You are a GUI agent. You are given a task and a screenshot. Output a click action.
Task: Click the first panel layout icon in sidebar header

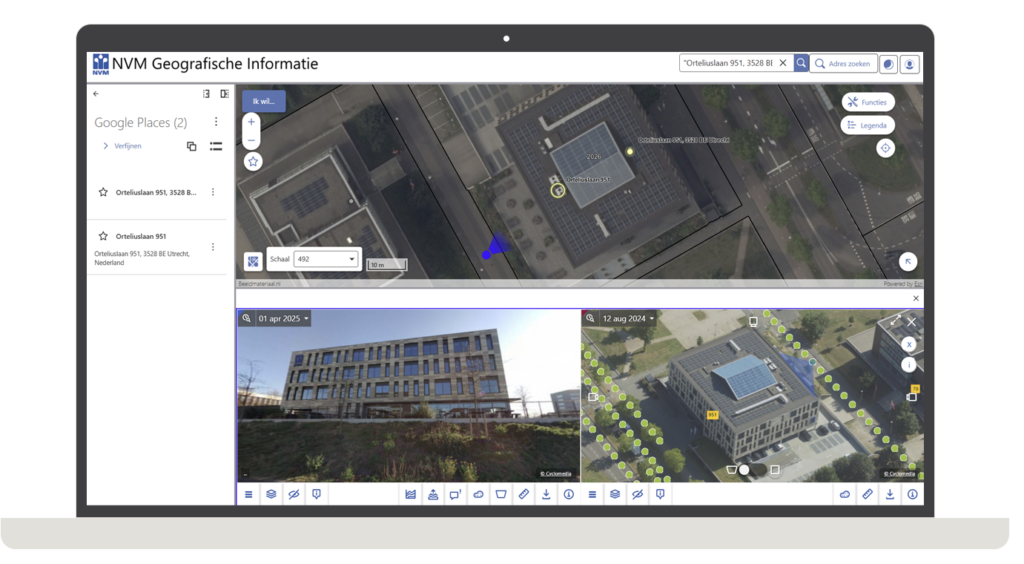tap(206, 94)
